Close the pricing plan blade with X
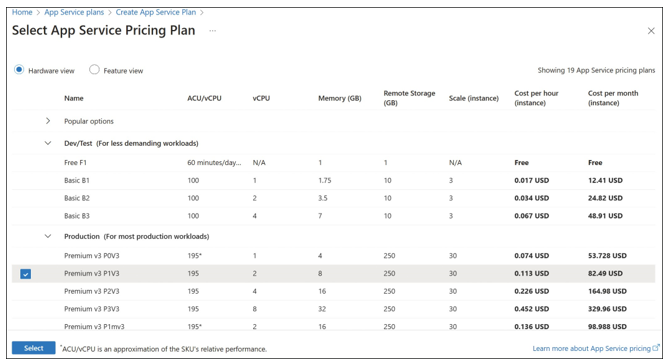Screen dimensions: 667x361 coord(651,31)
